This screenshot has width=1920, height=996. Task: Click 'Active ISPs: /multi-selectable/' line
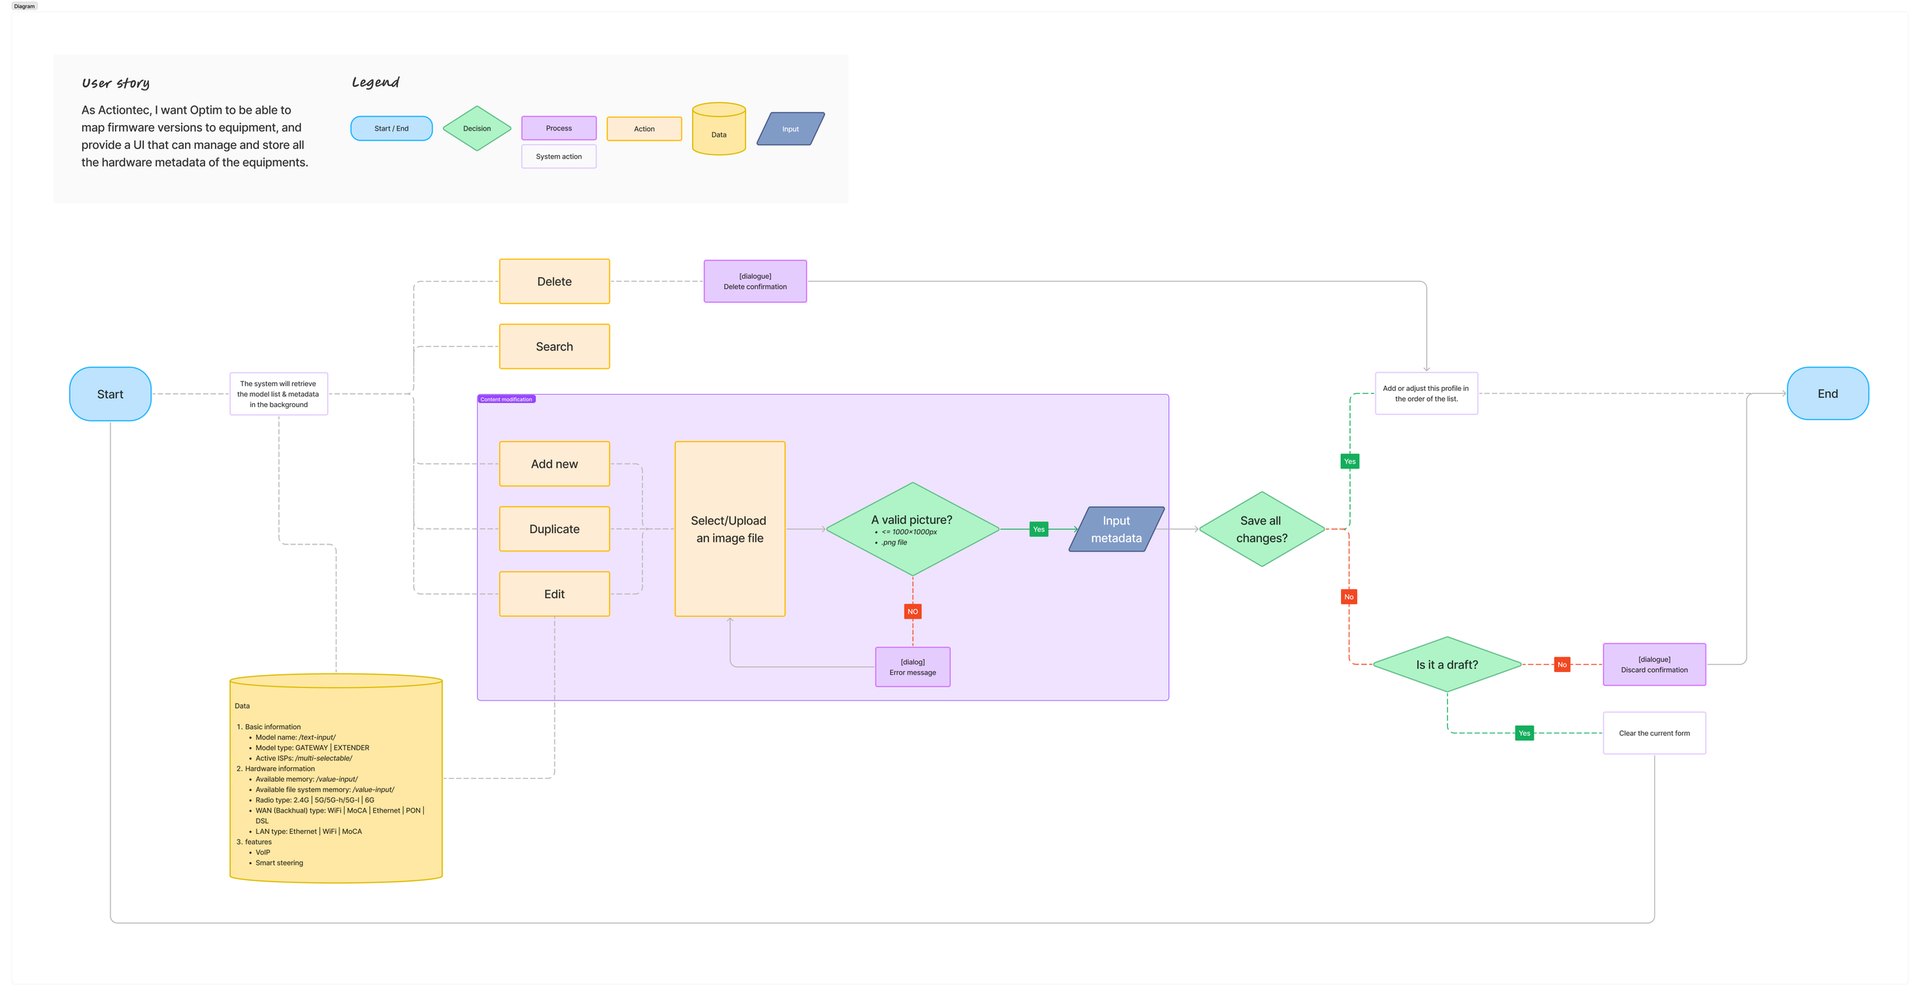[x=304, y=758]
